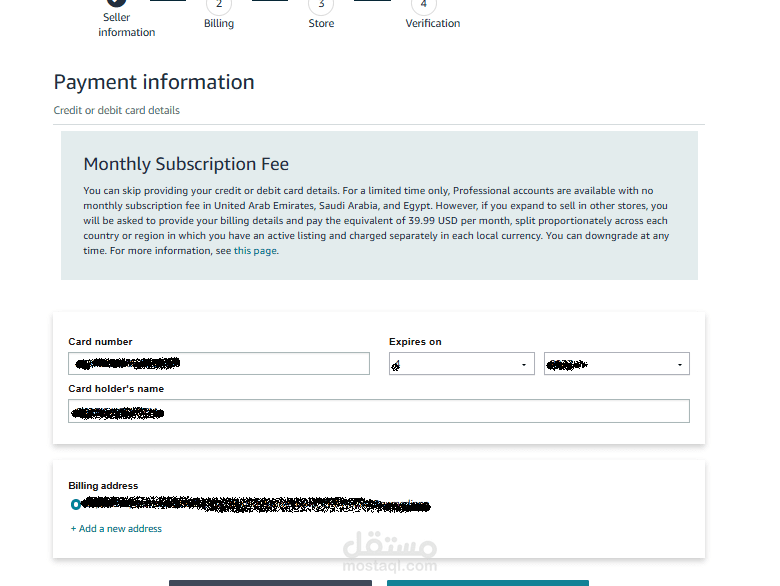The image size is (780, 586).
Task: Open the expiry year dropdown
Action: [617, 364]
